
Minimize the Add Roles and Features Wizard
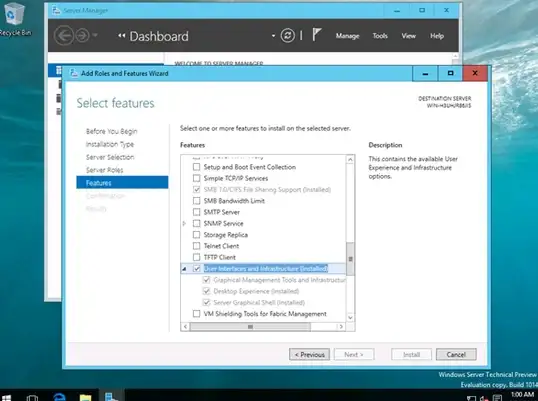pos(425,73)
